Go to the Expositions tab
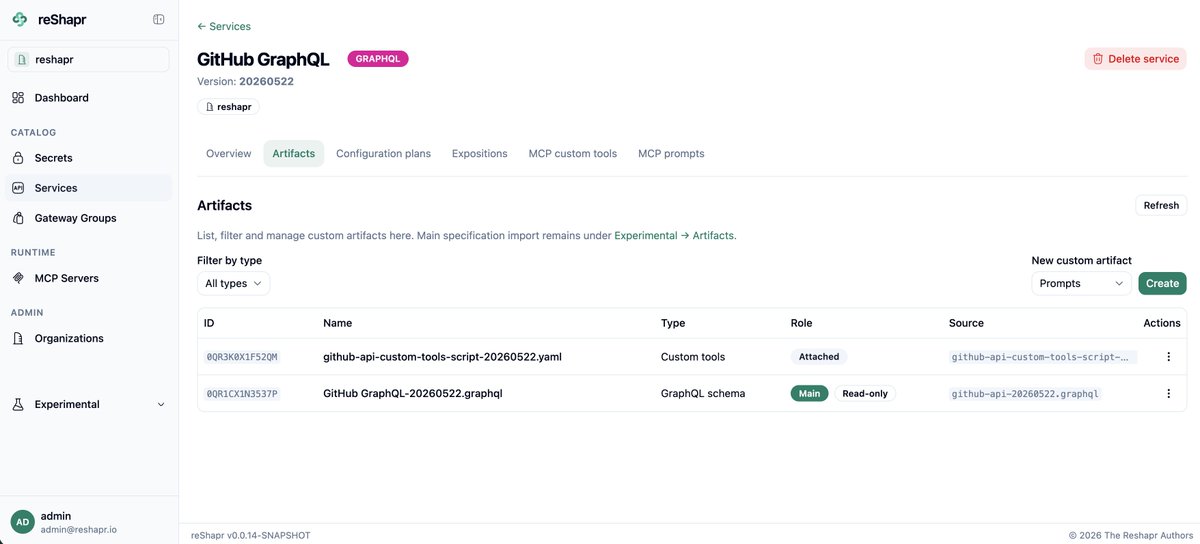The image size is (1200, 544). tap(479, 154)
